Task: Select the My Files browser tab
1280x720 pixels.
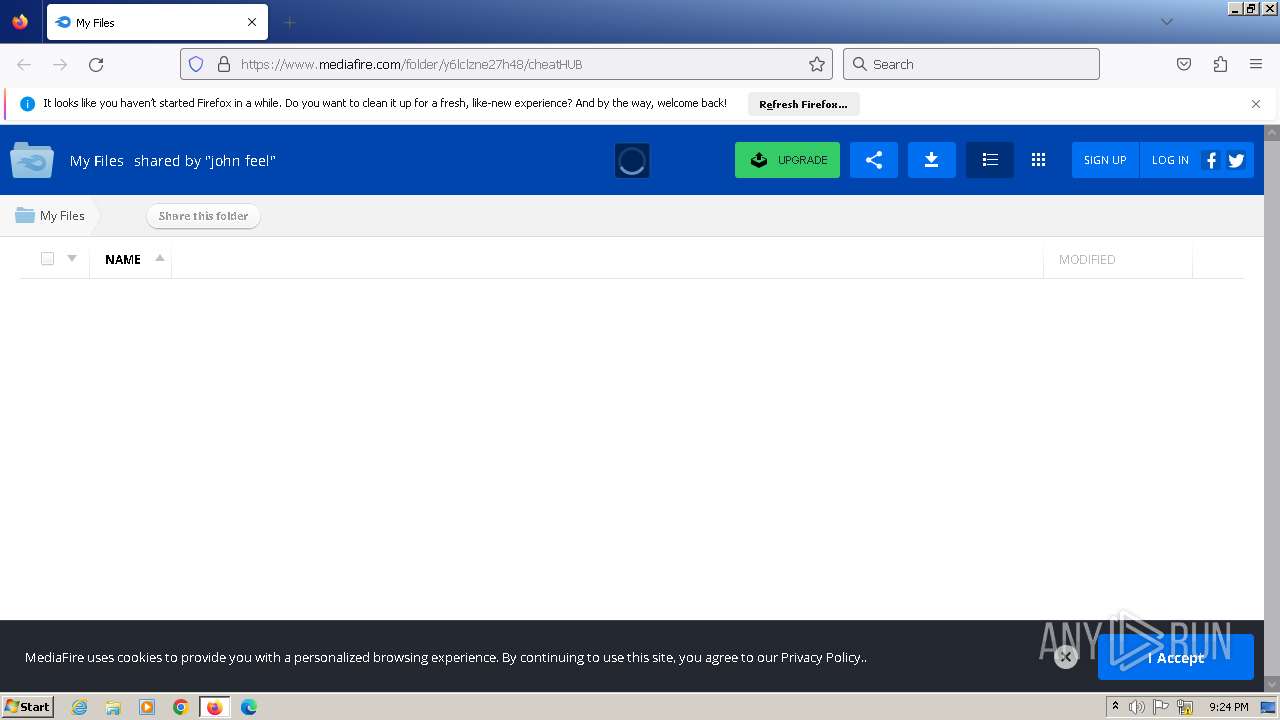Action: coord(157,22)
